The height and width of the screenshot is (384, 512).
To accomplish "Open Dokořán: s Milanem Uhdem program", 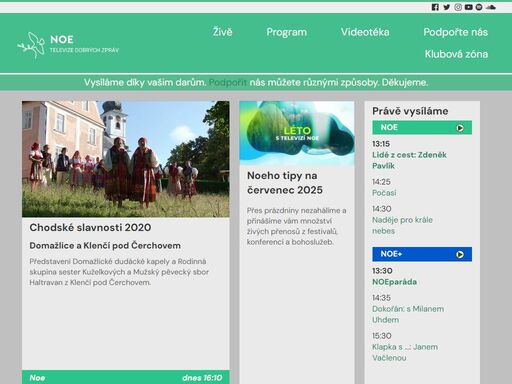I will tap(408, 314).
